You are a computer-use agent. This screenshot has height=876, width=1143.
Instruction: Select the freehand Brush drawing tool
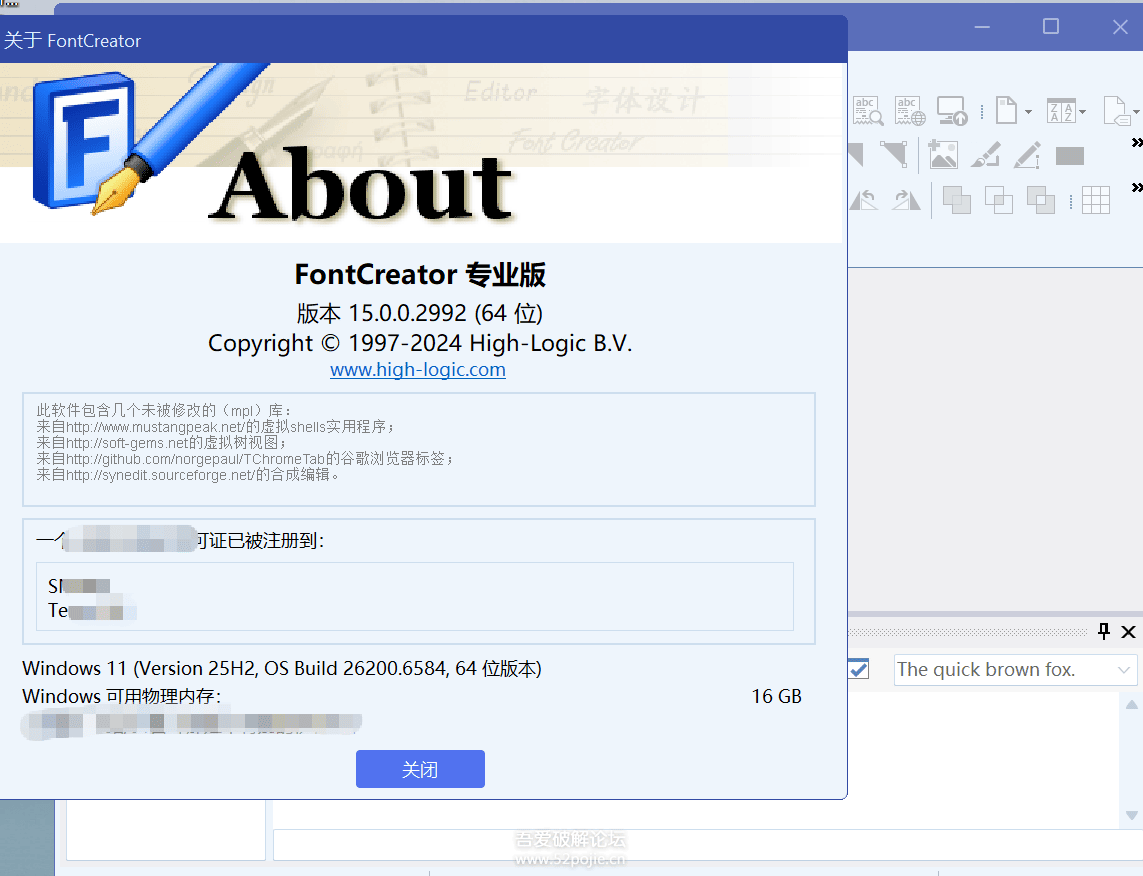pos(985,155)
